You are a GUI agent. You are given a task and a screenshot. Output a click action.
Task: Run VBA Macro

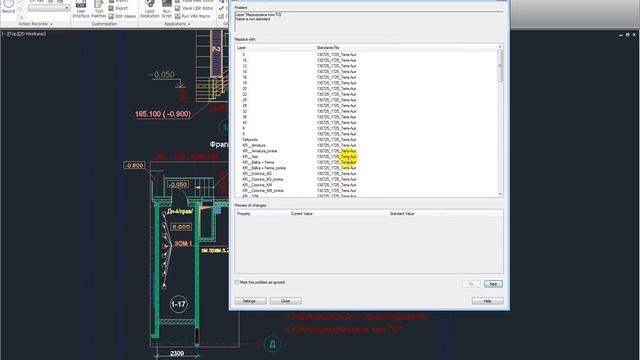click(193, 16)
